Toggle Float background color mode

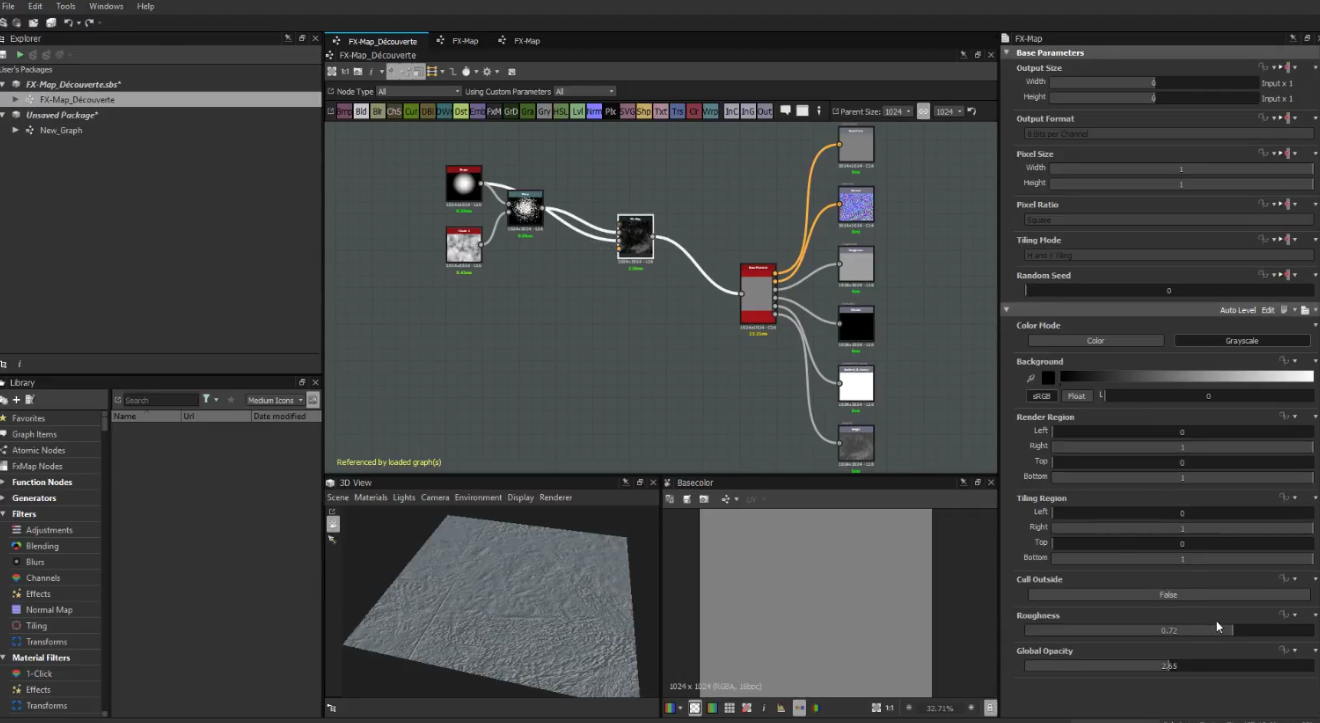point(1076,396)
